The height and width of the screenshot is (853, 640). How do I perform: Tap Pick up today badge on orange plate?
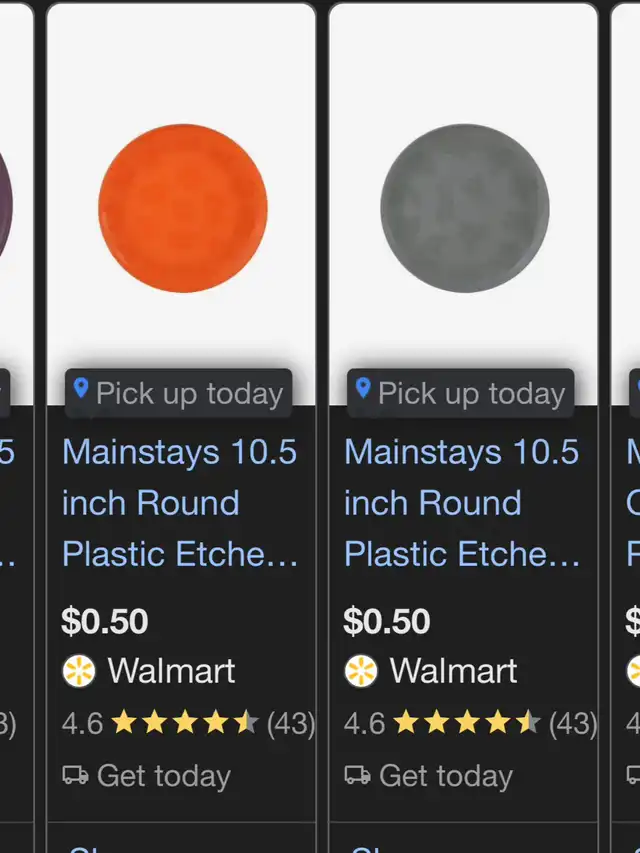click(189, 393)
